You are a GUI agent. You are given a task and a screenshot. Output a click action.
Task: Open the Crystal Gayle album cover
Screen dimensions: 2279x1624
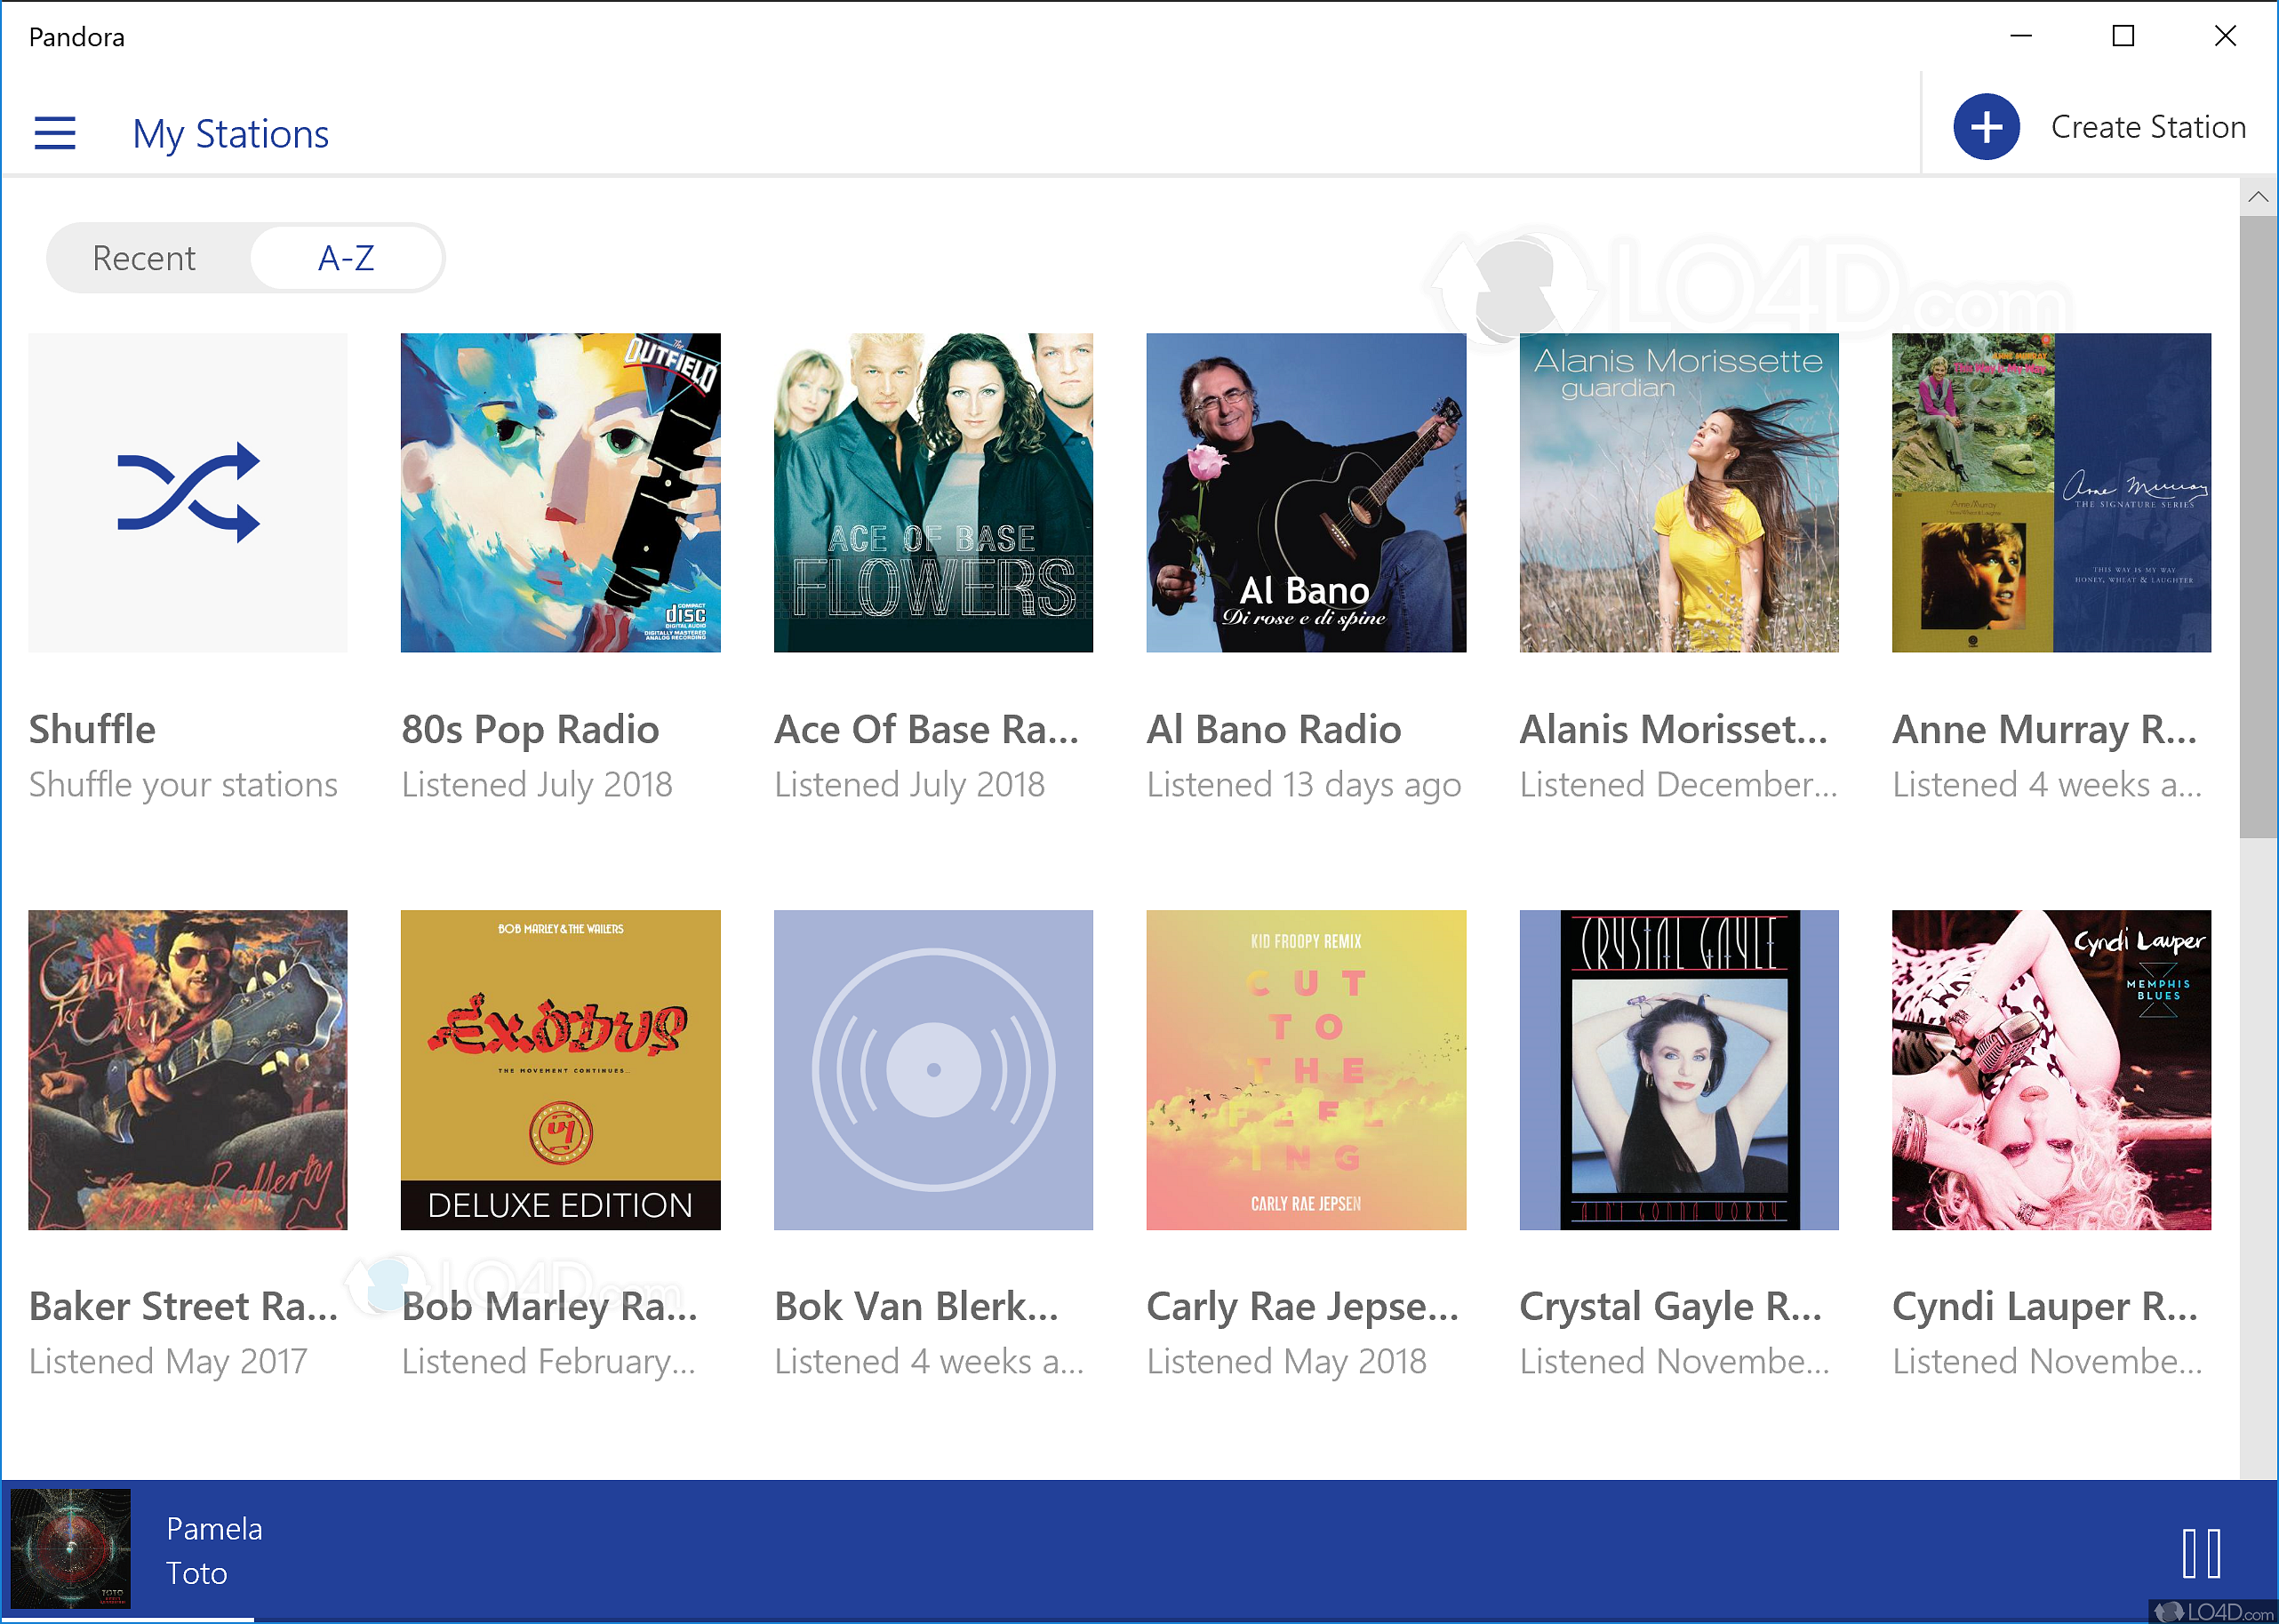point(1679,1070)
